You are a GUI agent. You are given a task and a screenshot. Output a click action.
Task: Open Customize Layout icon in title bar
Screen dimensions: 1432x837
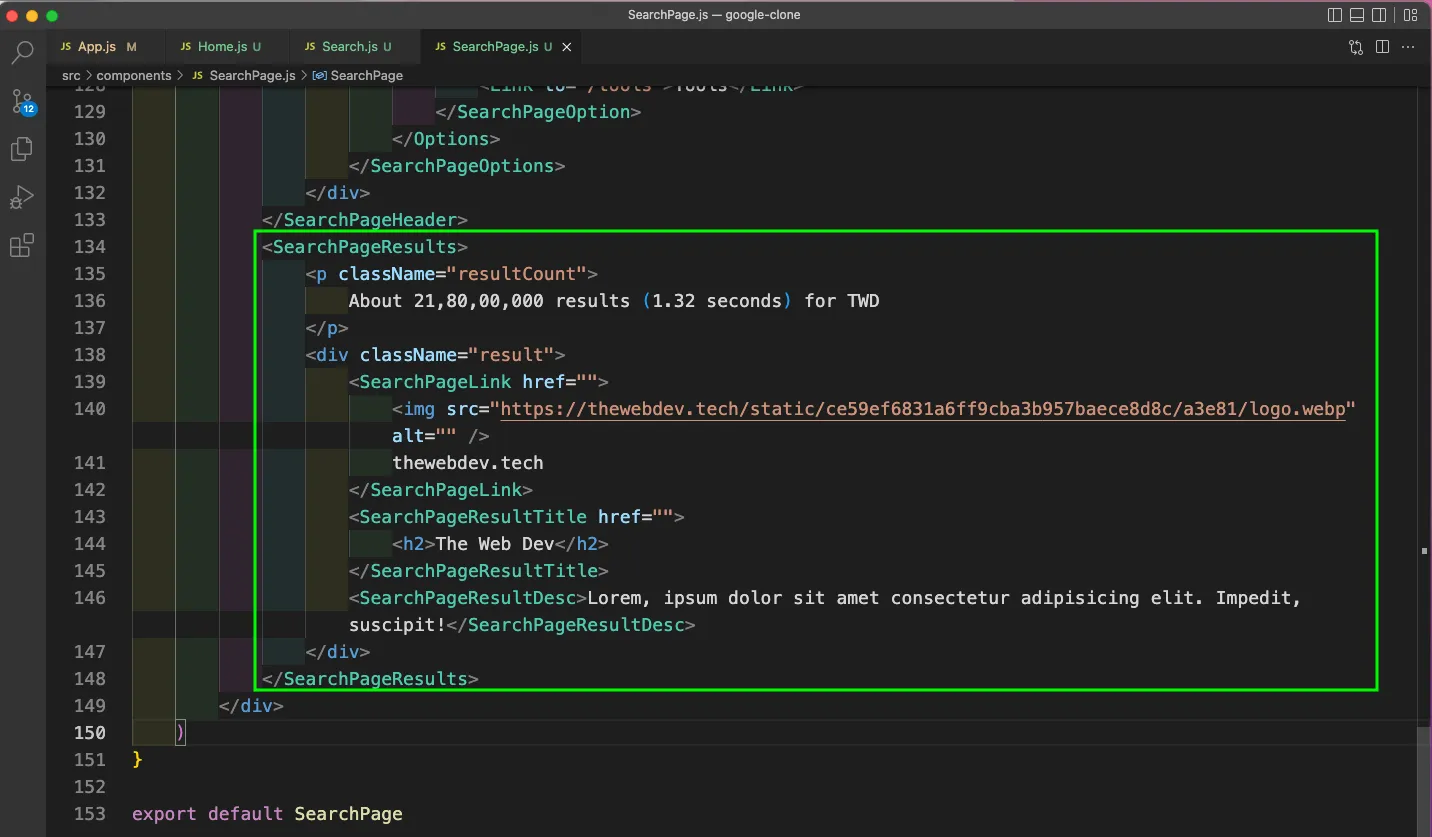1410,15
